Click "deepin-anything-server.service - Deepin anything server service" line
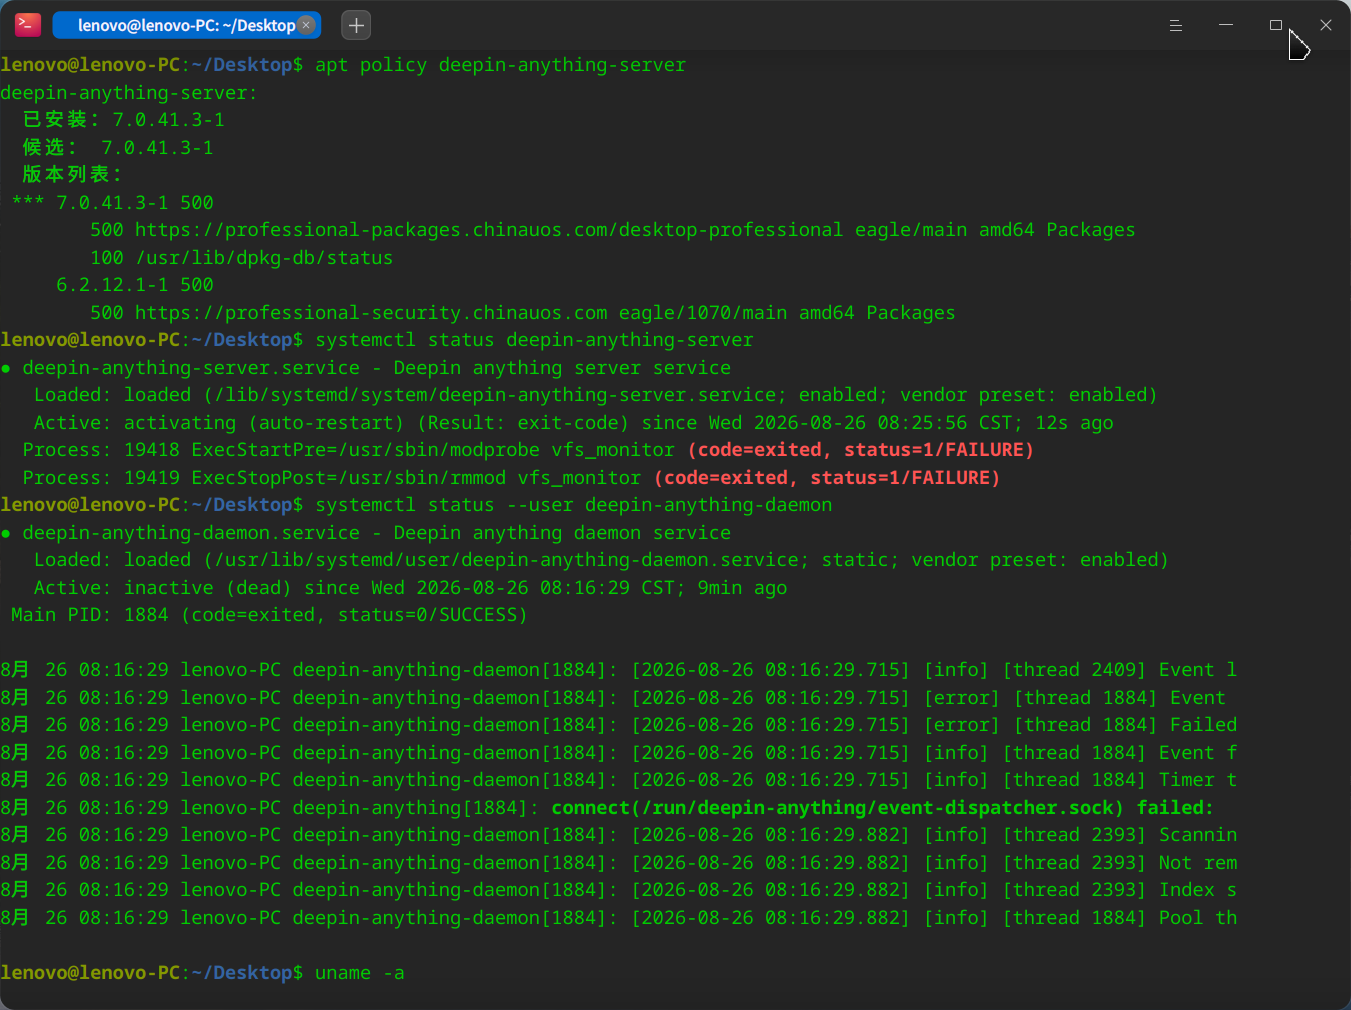Image resolution: width=1351 pixels, height=1010 pixels. (377, 368)
